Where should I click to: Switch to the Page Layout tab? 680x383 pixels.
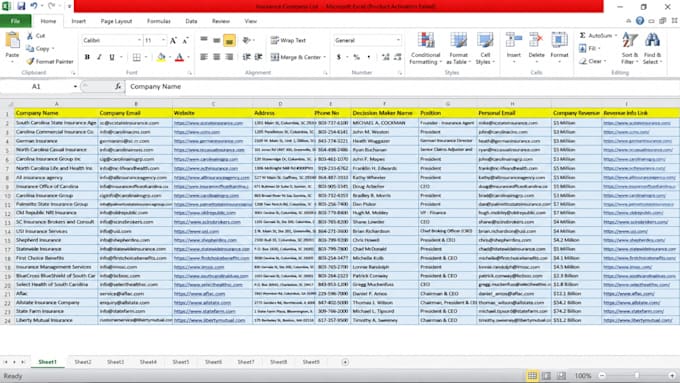pos(116,21)
